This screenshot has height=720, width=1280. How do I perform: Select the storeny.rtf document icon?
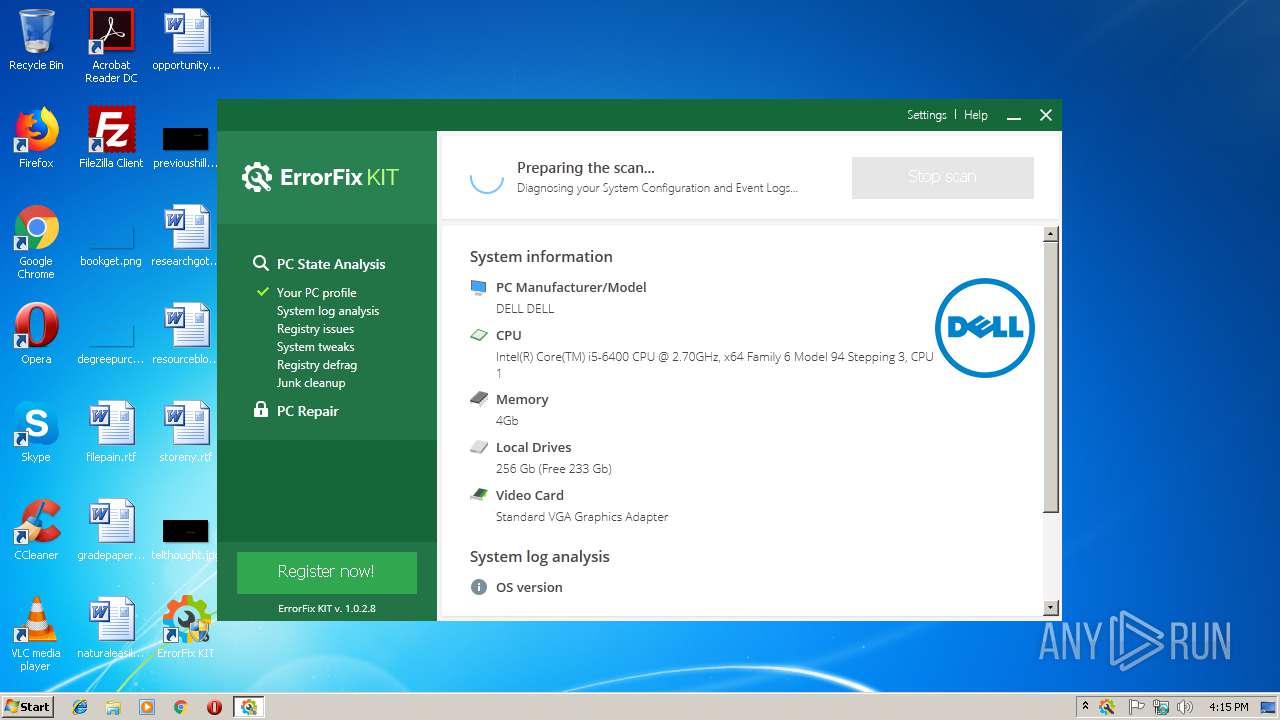tap(186, 431)
